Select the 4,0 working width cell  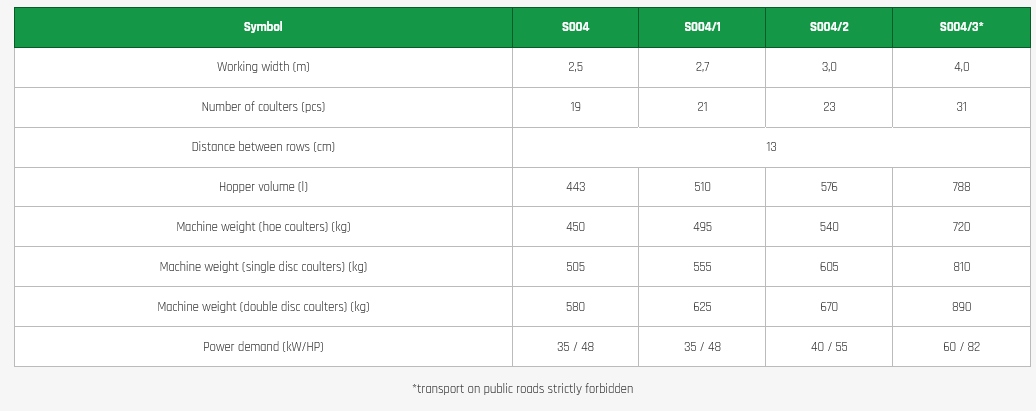pyautogui.click(x=961, y=67)
